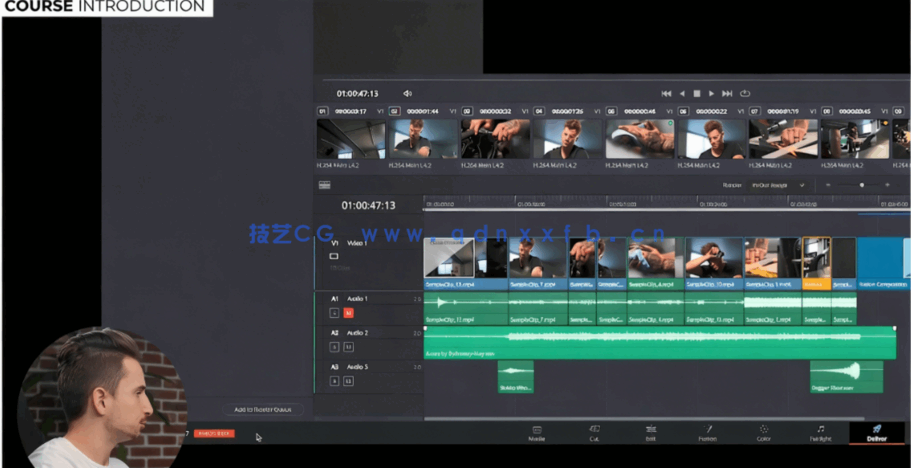This screenshot has height=468, width=911.
Task: Click clip number badge 04
Action: click(x=539, y=111)
